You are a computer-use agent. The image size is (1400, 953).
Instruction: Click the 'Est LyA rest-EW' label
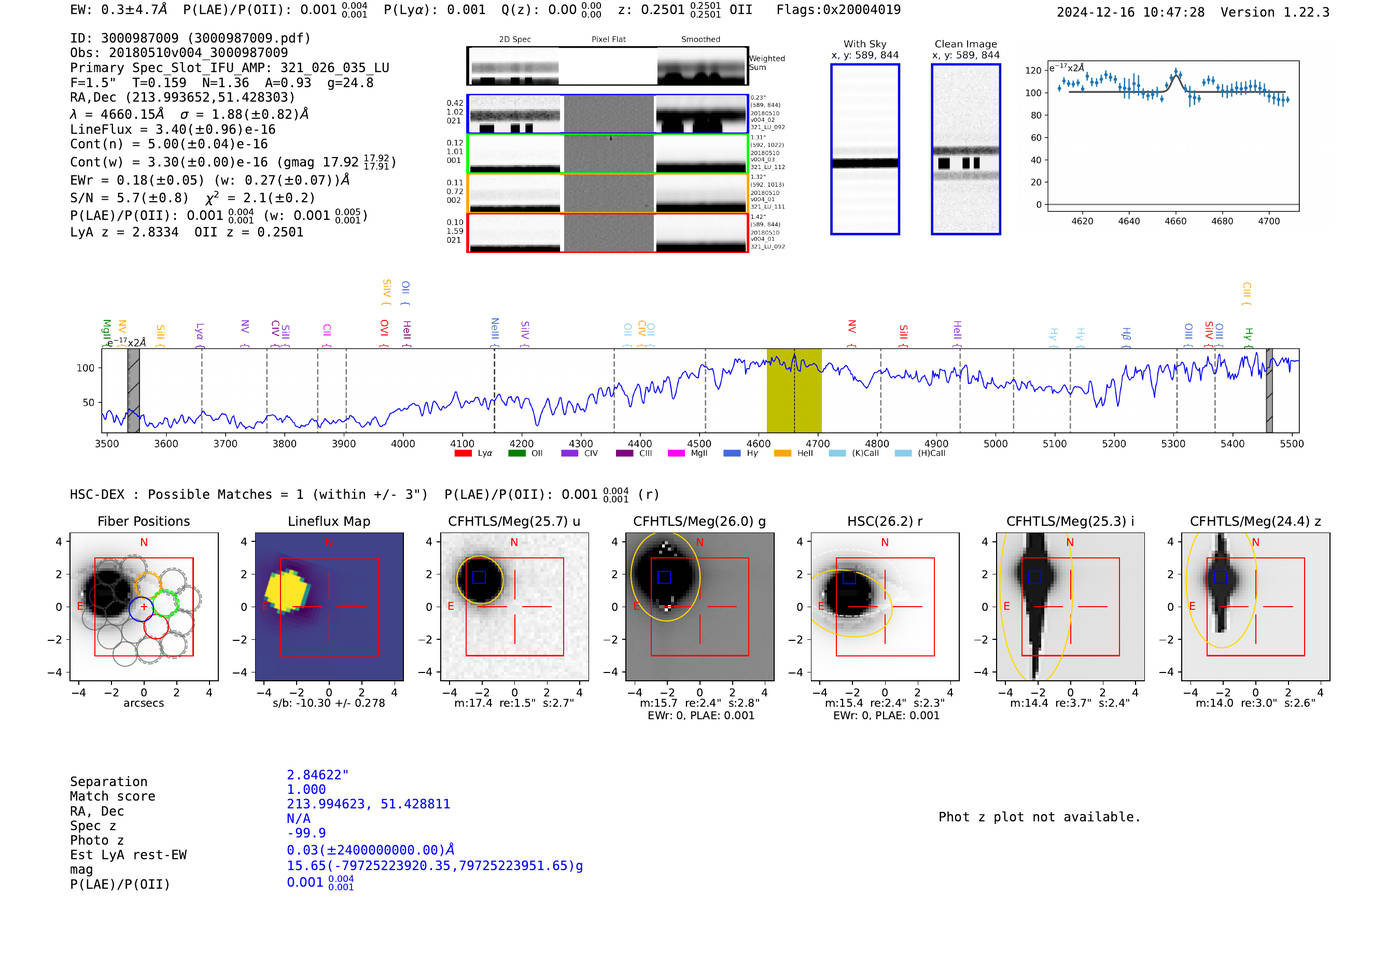coord(128,855)
